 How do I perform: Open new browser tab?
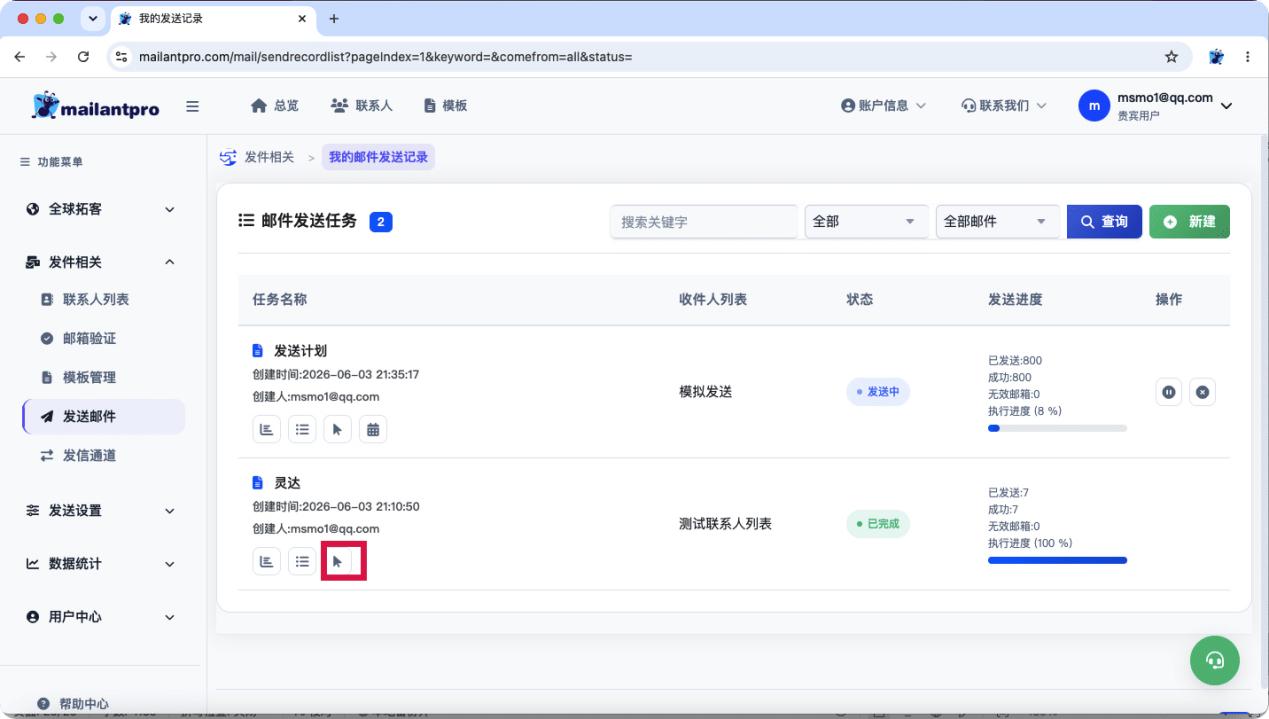pyautogui.click(x=334, y=19)
